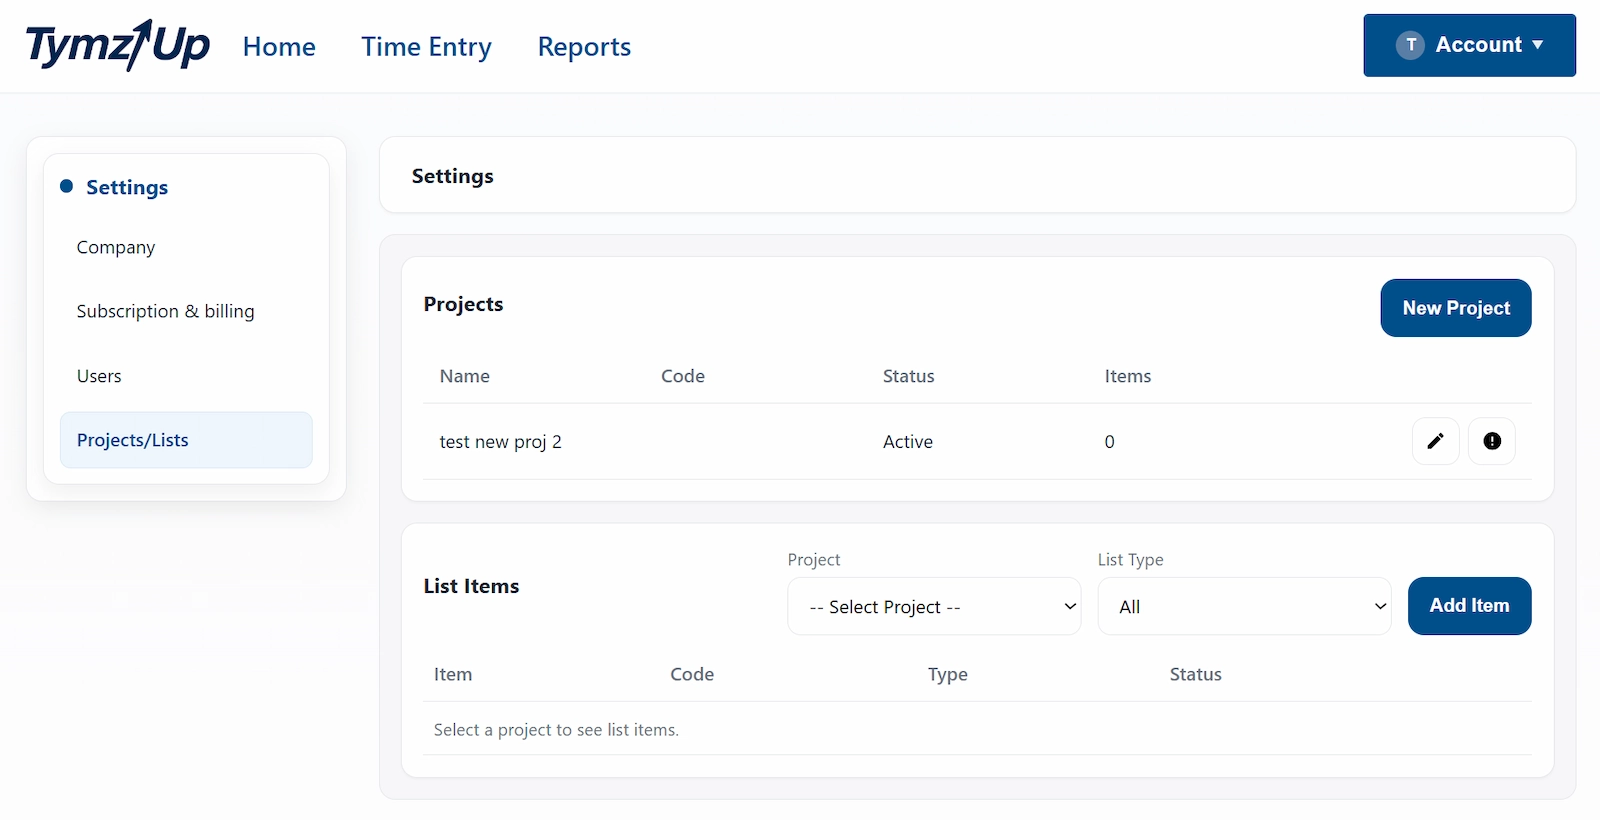
Task: Click the pencil edit icon for test new proj 2
Action: pos(1435,441)
